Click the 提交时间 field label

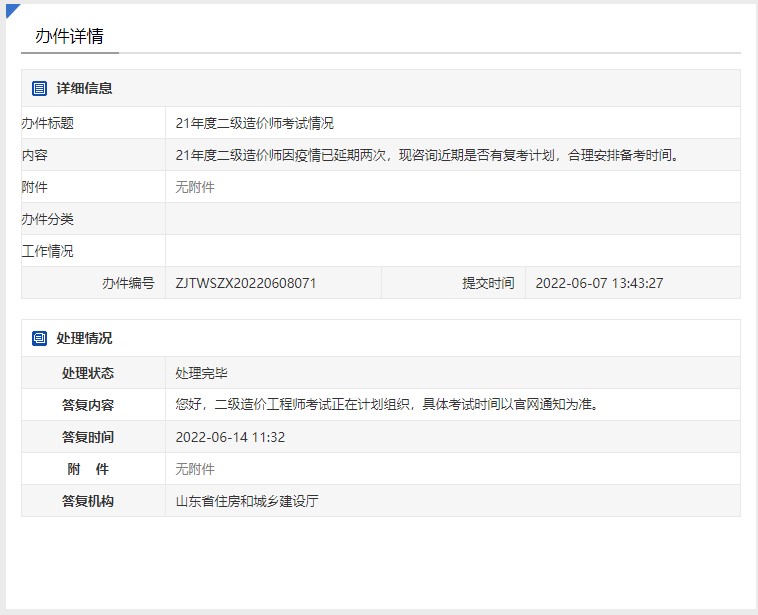(488, 283)
